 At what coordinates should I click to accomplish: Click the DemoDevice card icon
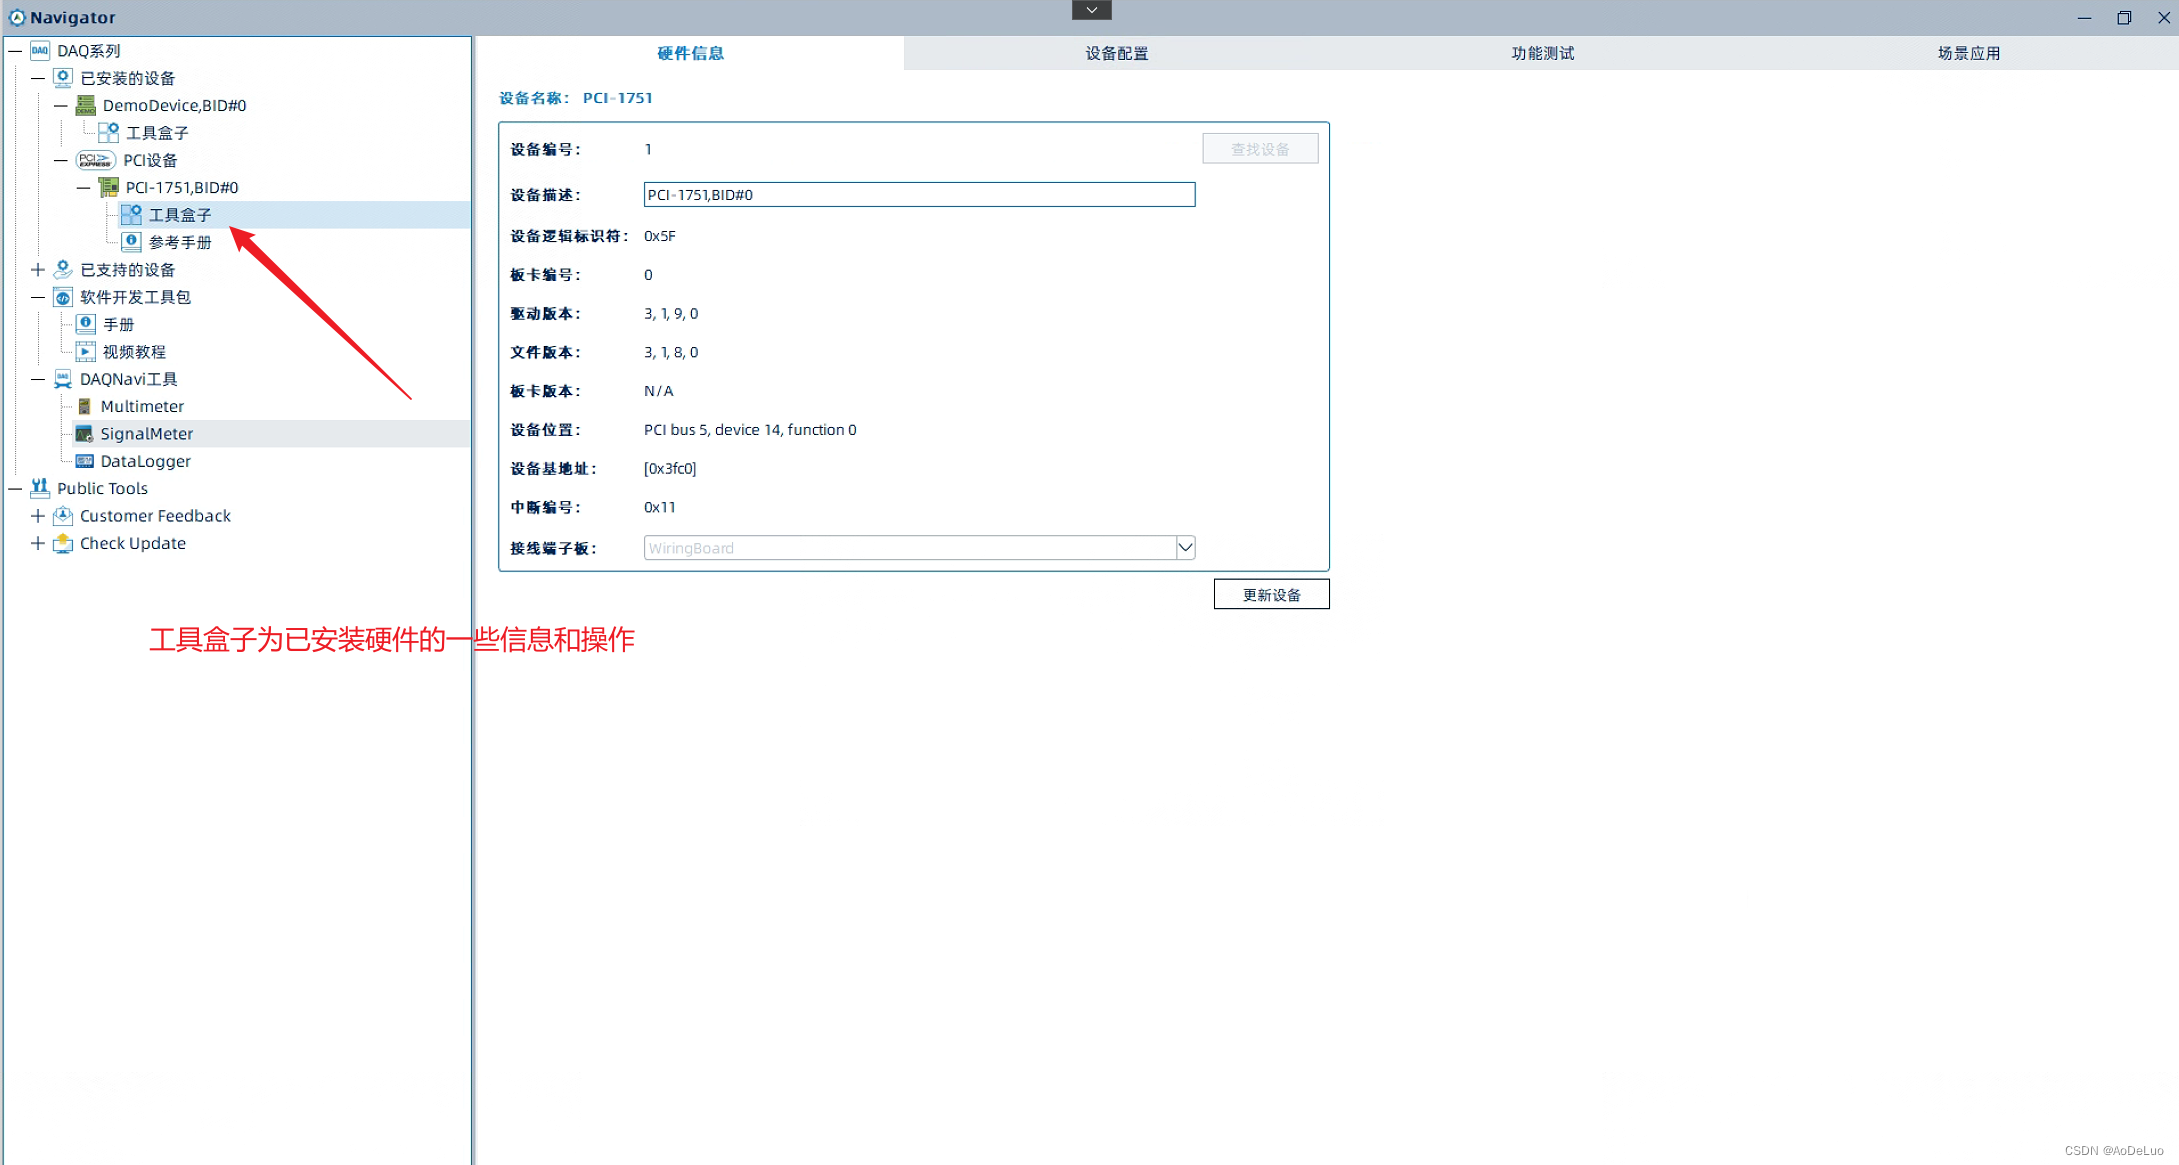pyautogui.click(x=86, y=105)
